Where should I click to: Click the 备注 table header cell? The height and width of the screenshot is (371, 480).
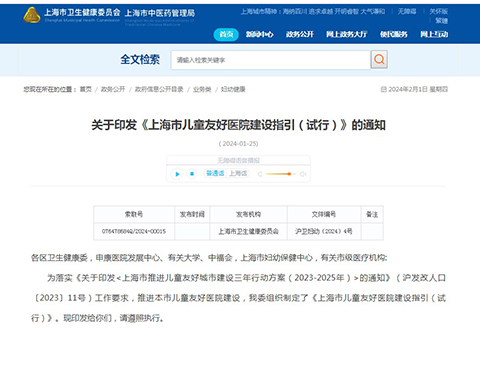point(372,214)
